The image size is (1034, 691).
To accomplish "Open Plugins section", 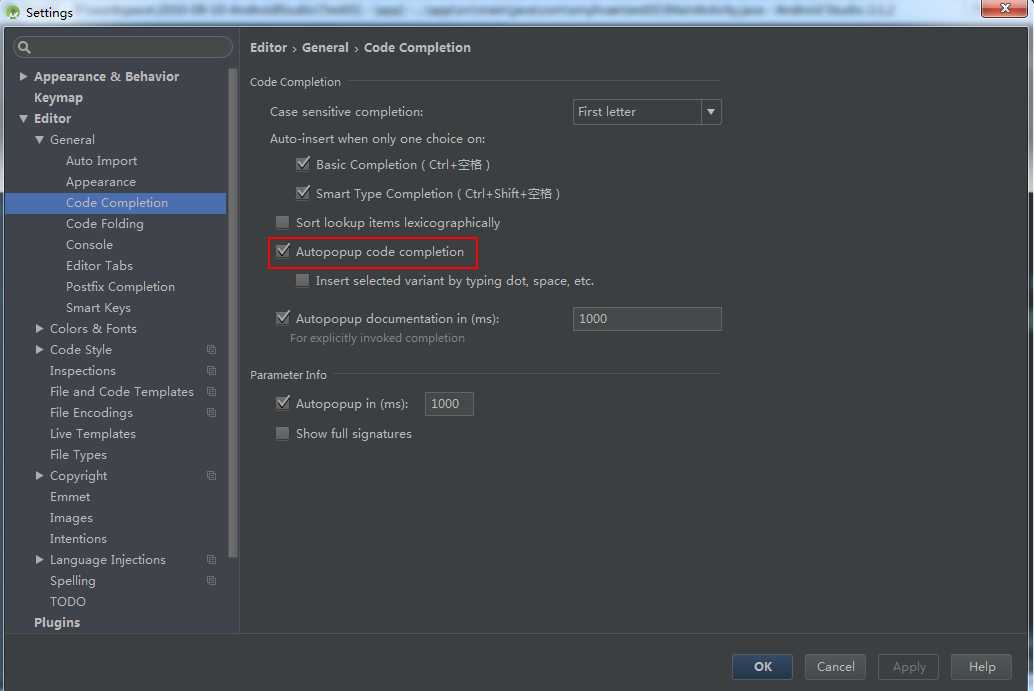I will click(57, 622).
